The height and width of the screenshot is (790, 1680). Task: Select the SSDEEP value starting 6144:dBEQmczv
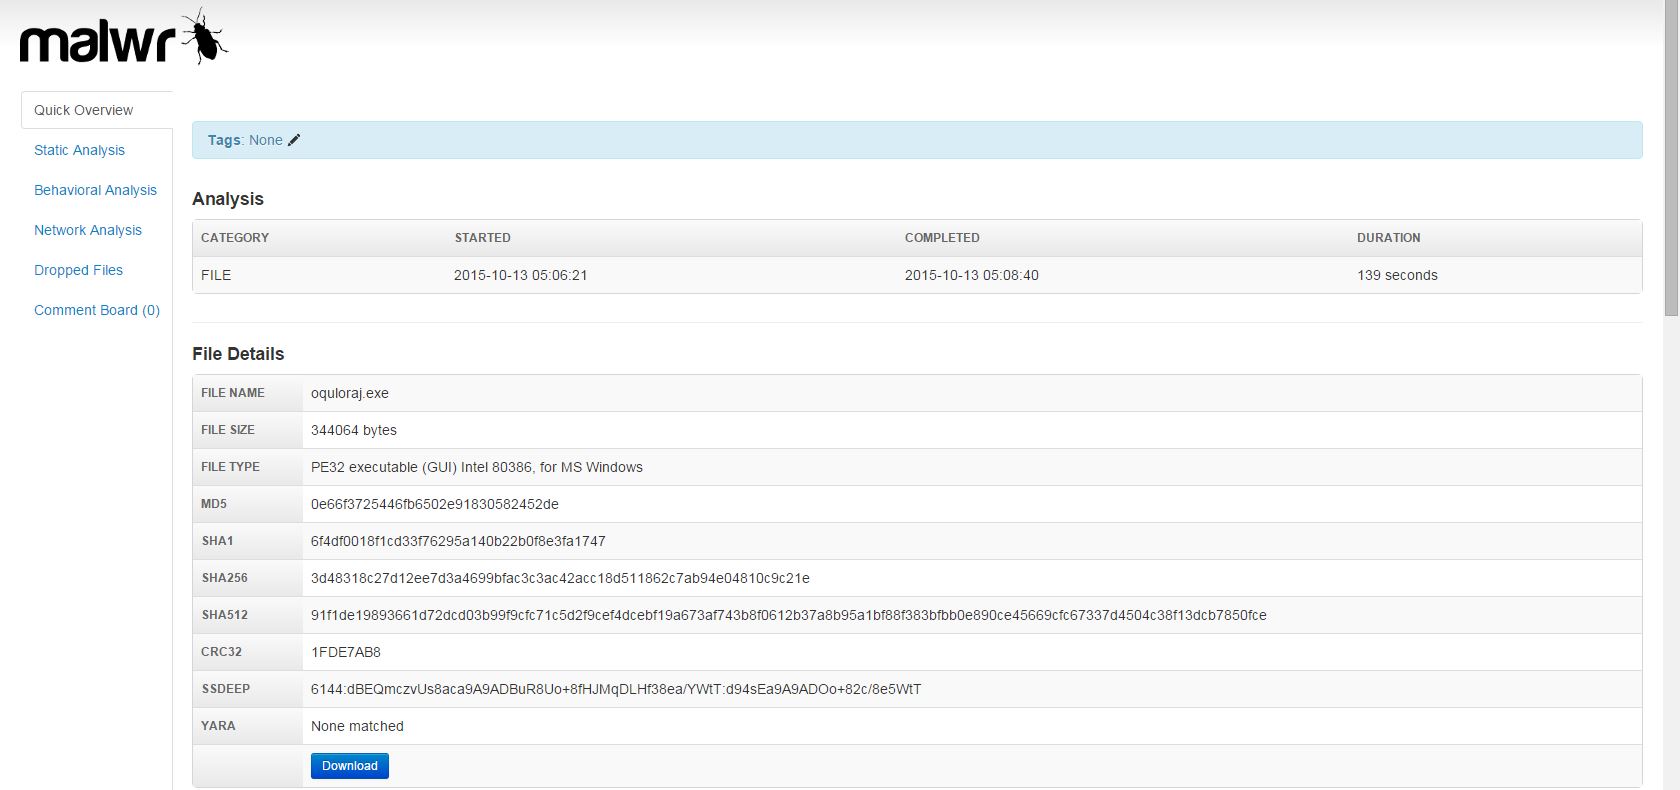point(616,689)
